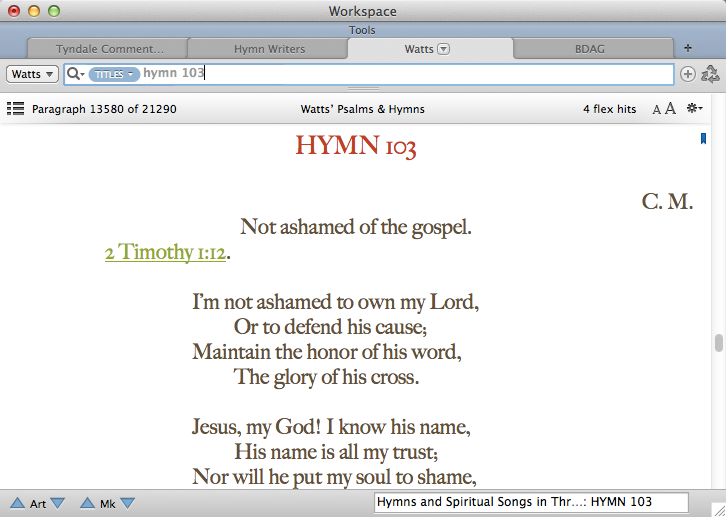726x517 pixels.
Task: Click line "Not ashamed of the gospel."
Action: (x=356, y=227)
